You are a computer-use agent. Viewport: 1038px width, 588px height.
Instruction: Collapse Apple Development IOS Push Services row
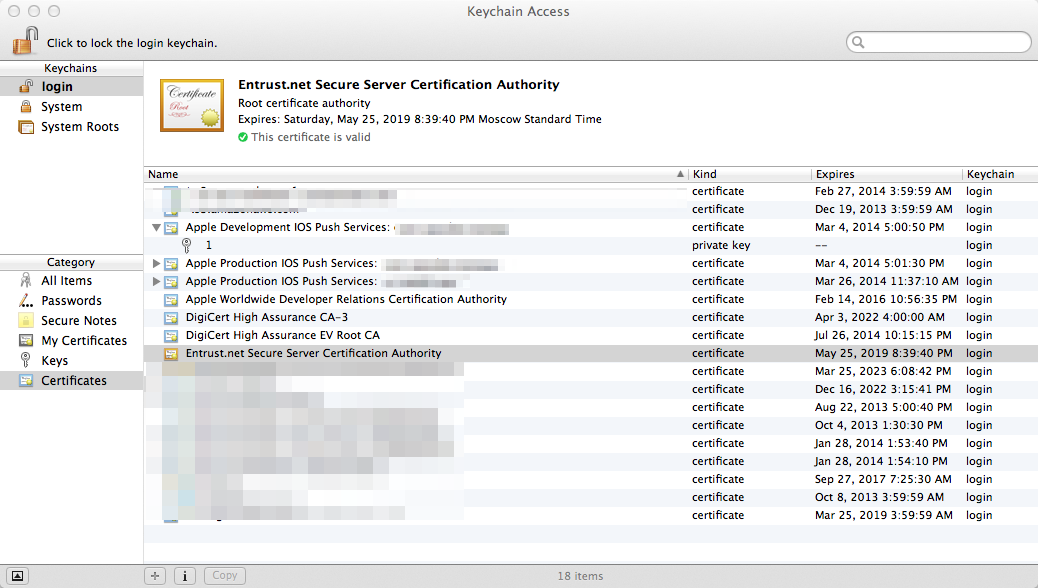pos(156,228)
